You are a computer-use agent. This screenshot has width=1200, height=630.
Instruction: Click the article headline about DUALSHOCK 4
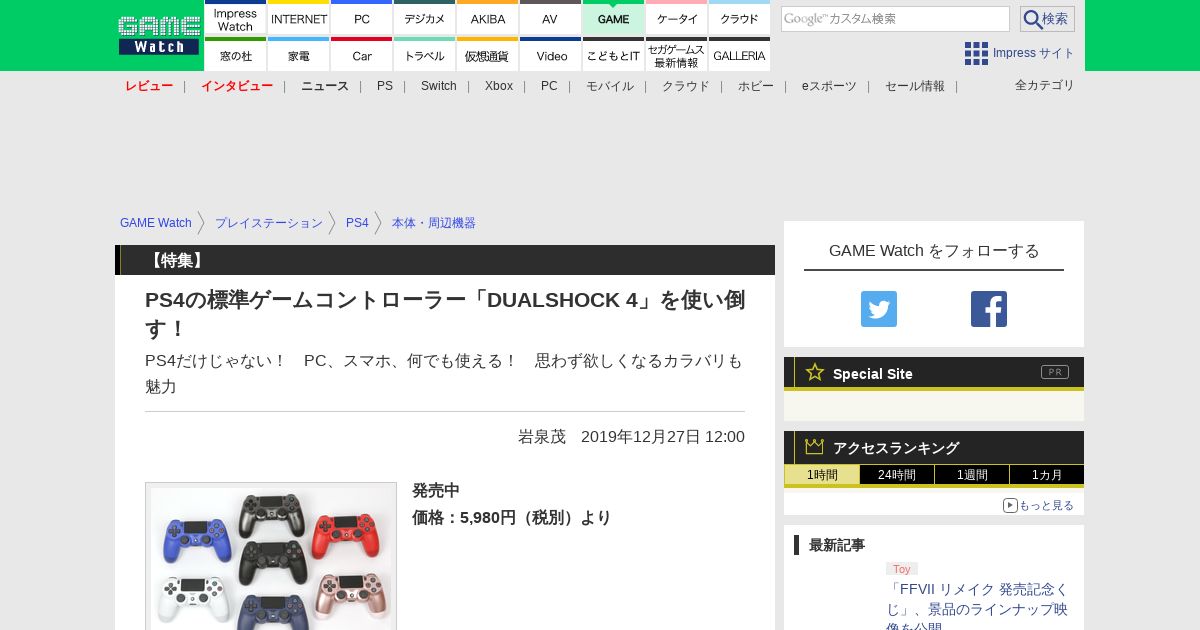(445, 314)
